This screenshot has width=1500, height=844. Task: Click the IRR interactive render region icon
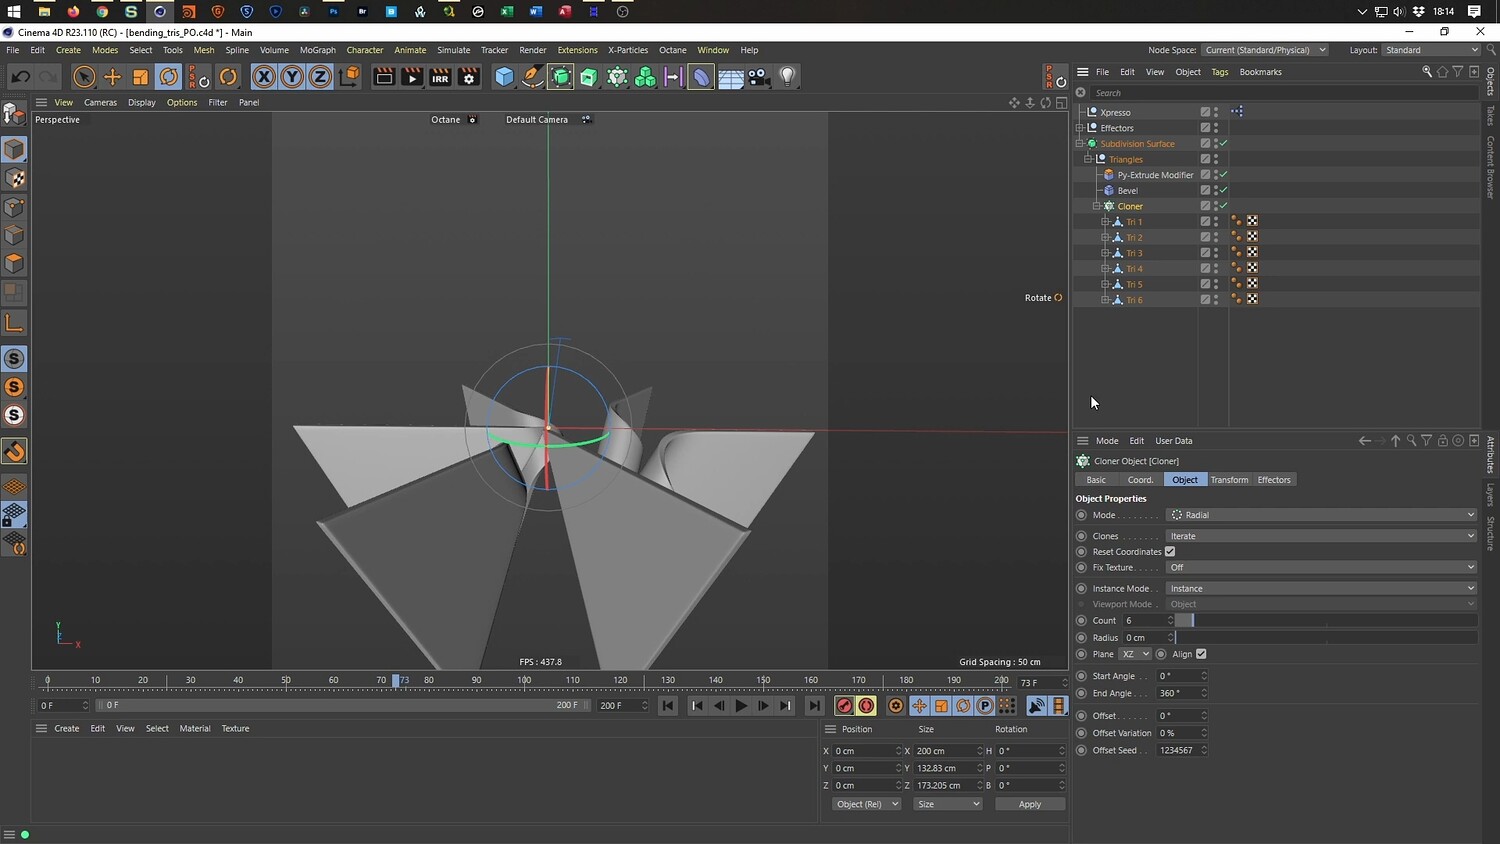tap(440, 77)
